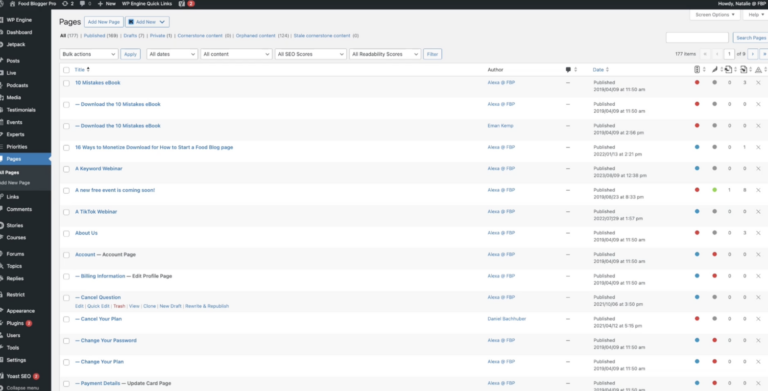Select the About Us row checkbox

click(66, 234)
